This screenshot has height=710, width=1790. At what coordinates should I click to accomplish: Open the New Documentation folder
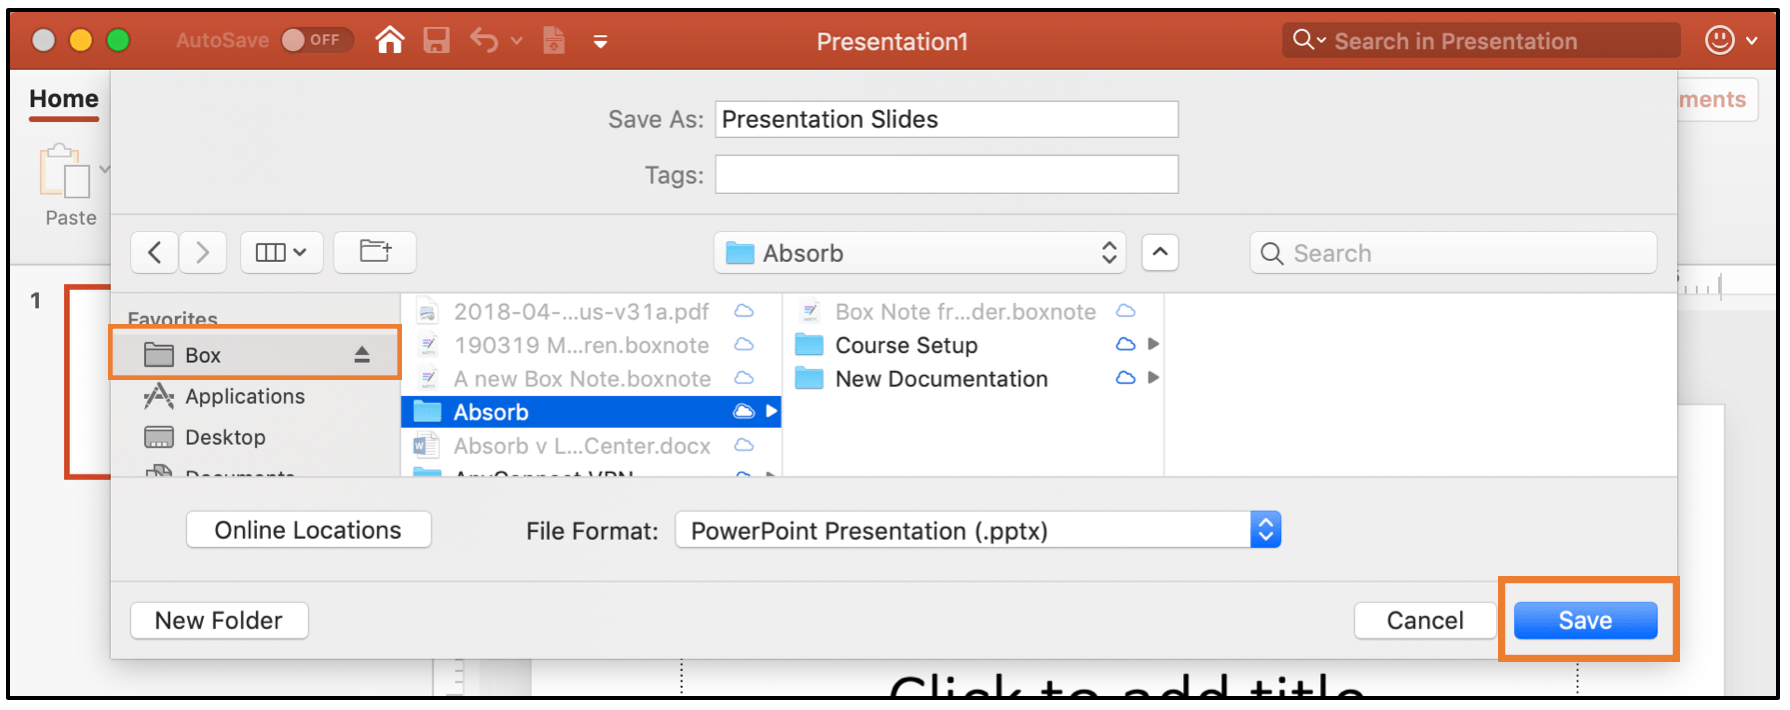pyautogui.click(x=973, y=379)
